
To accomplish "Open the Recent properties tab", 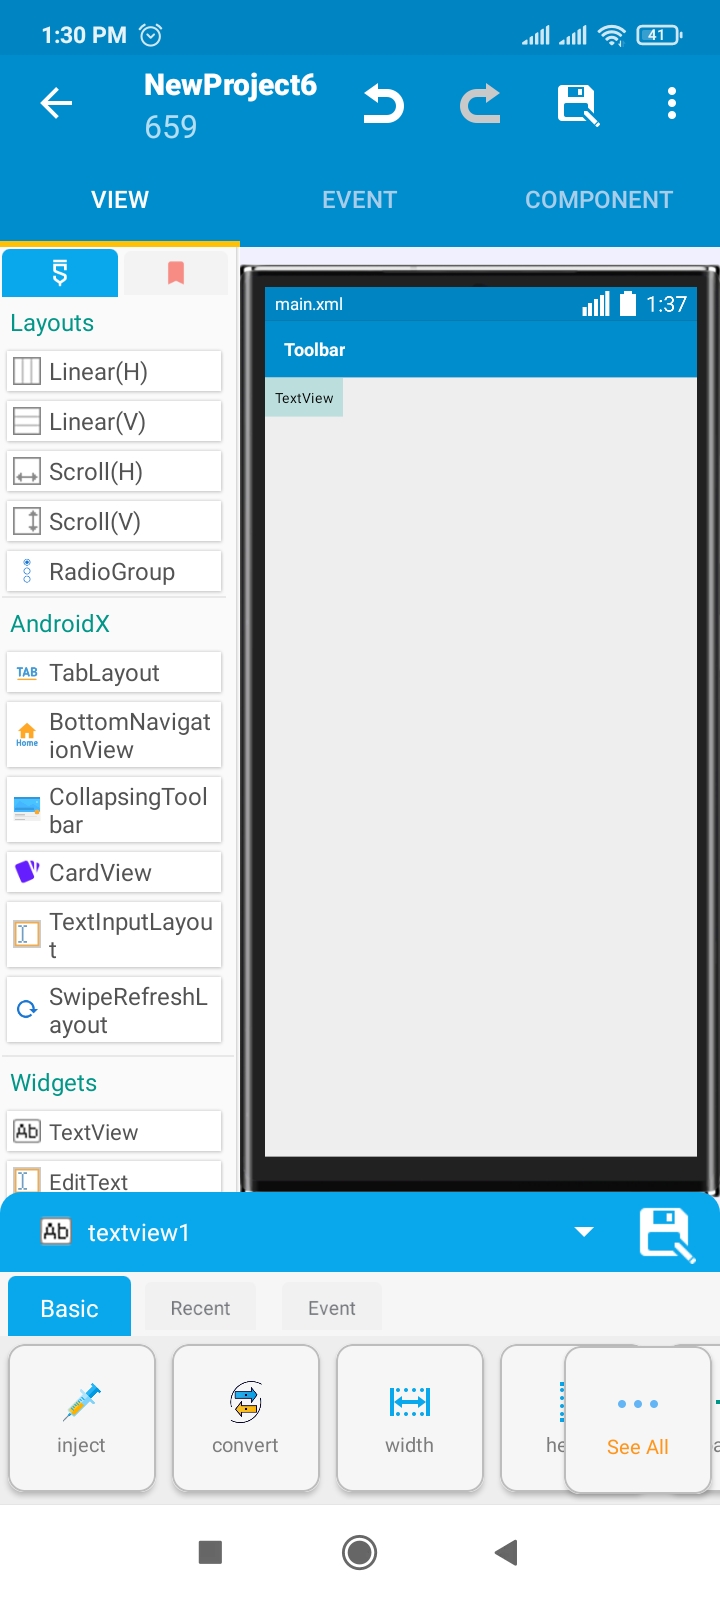I will click(200, 1308).
